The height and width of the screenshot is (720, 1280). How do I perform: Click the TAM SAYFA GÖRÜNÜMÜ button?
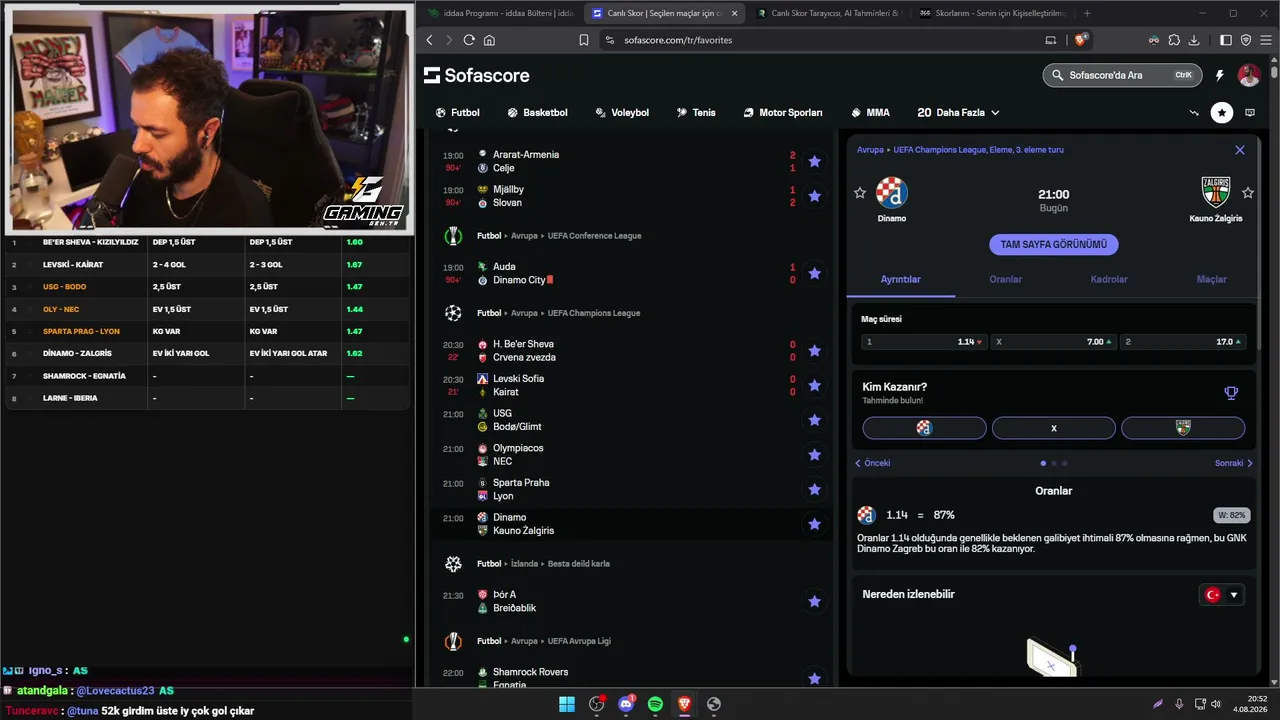coord(1053,244)
